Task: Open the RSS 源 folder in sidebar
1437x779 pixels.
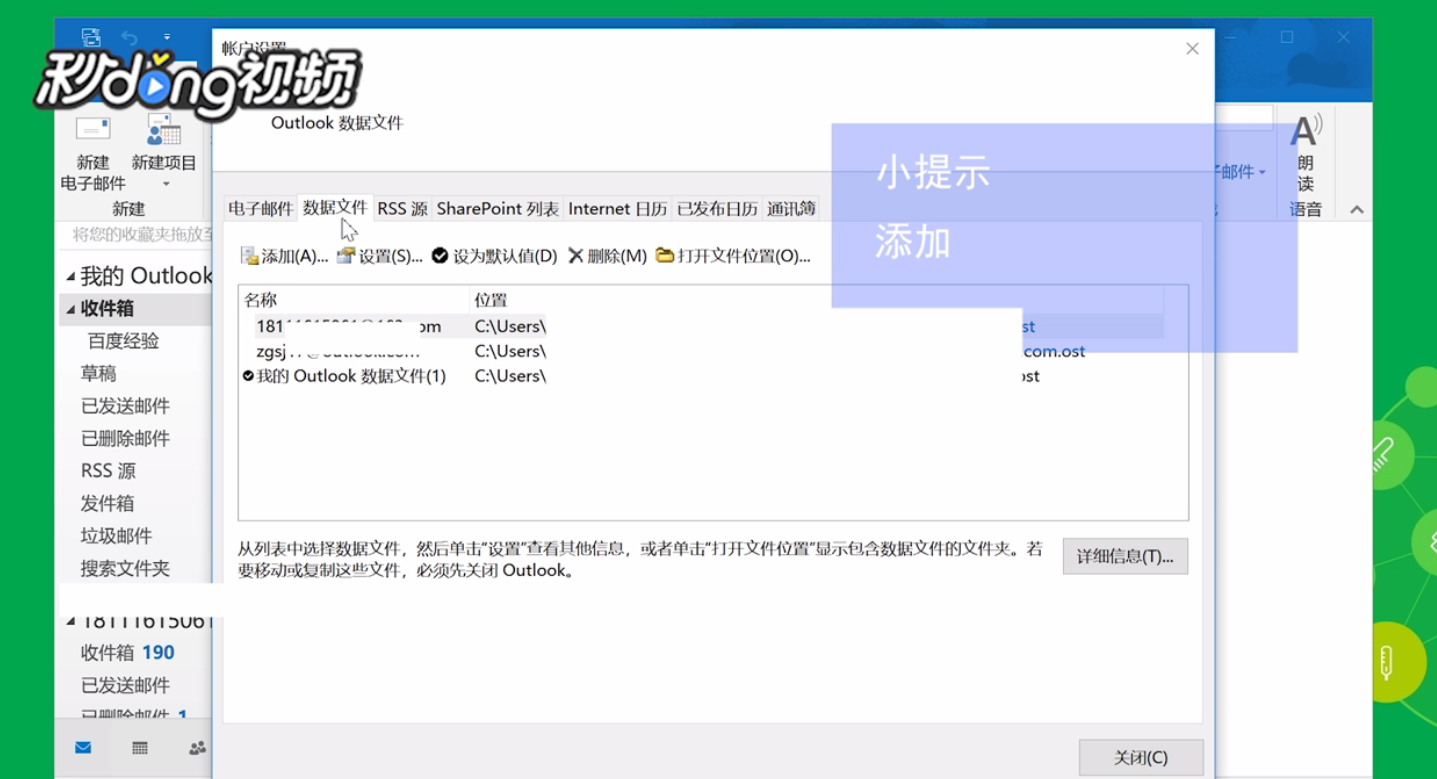Action: pyautogui.click(x=108, y=471)
